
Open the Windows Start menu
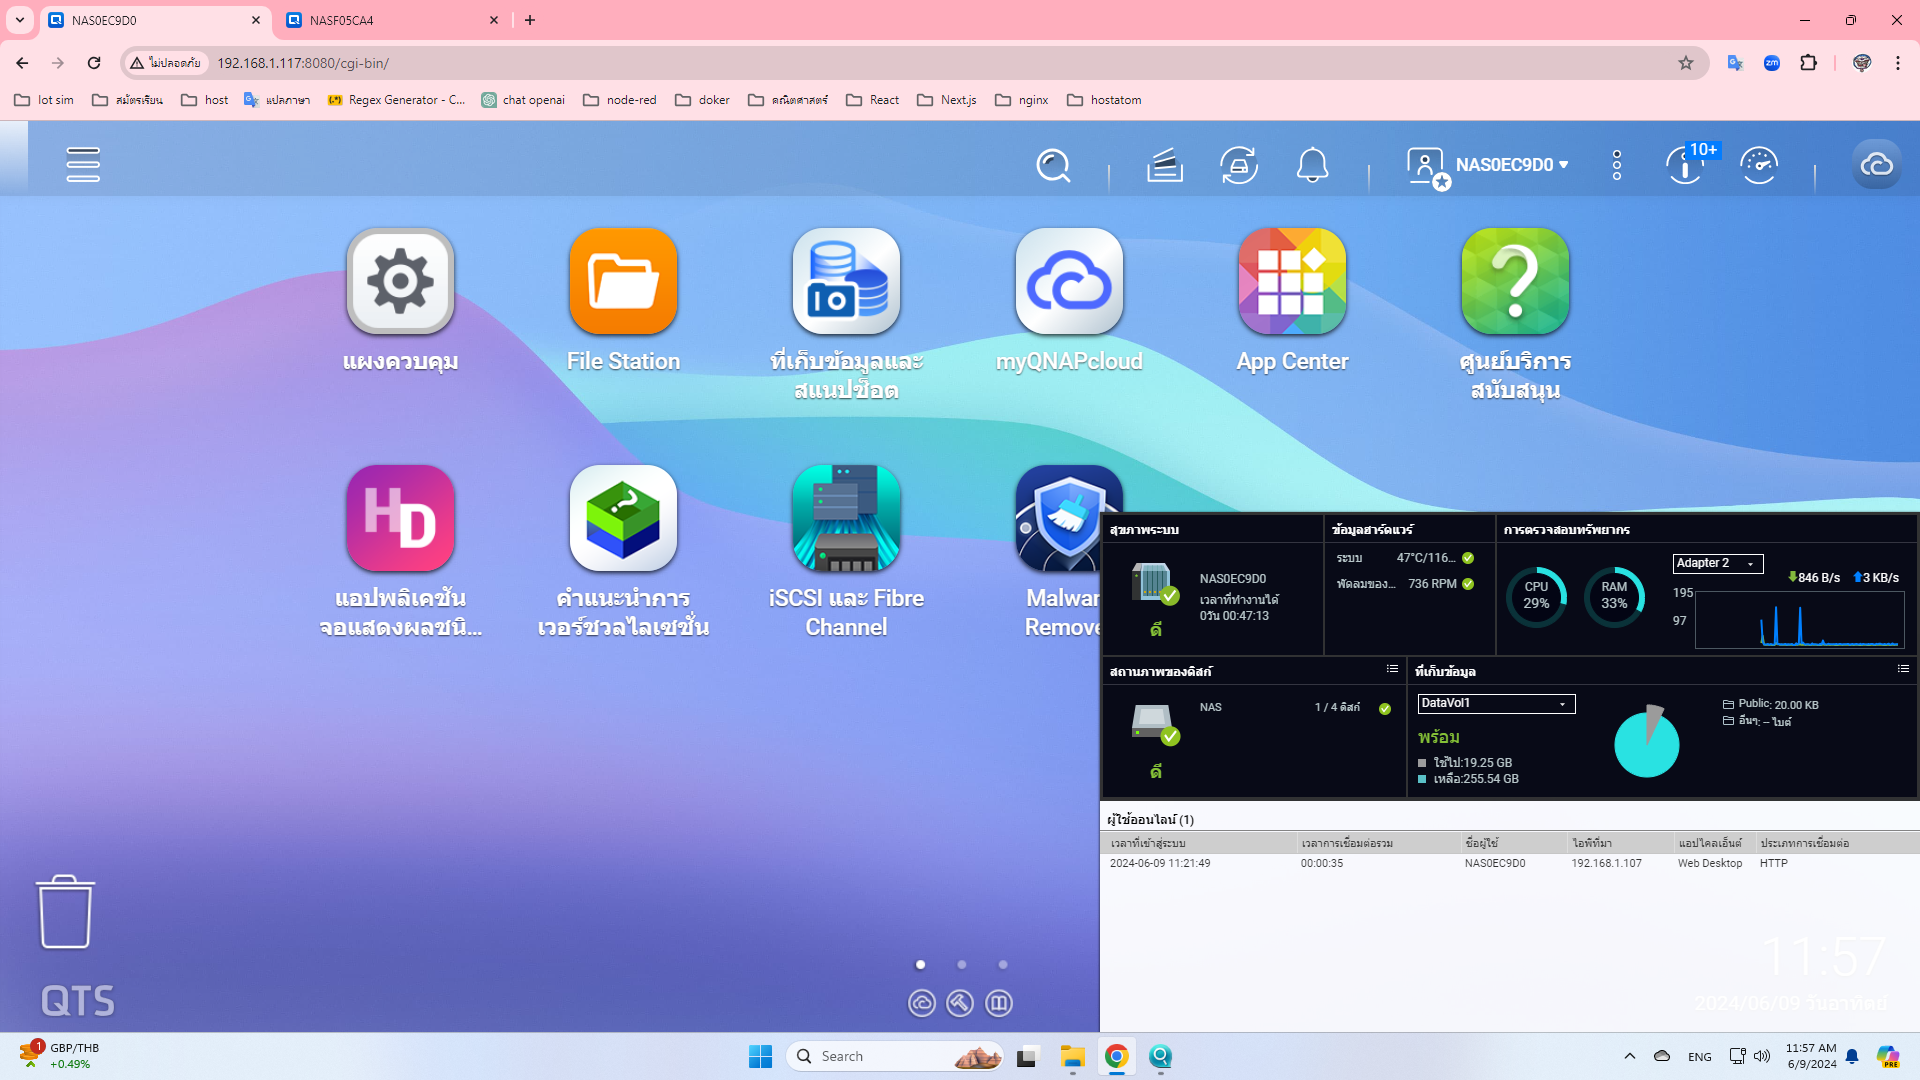(x=760, y=1056)
